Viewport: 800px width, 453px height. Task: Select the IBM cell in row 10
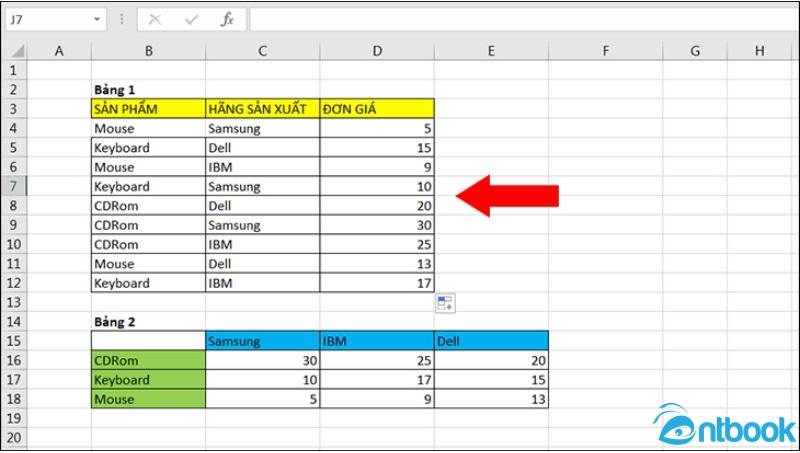[x=263, y=244]
